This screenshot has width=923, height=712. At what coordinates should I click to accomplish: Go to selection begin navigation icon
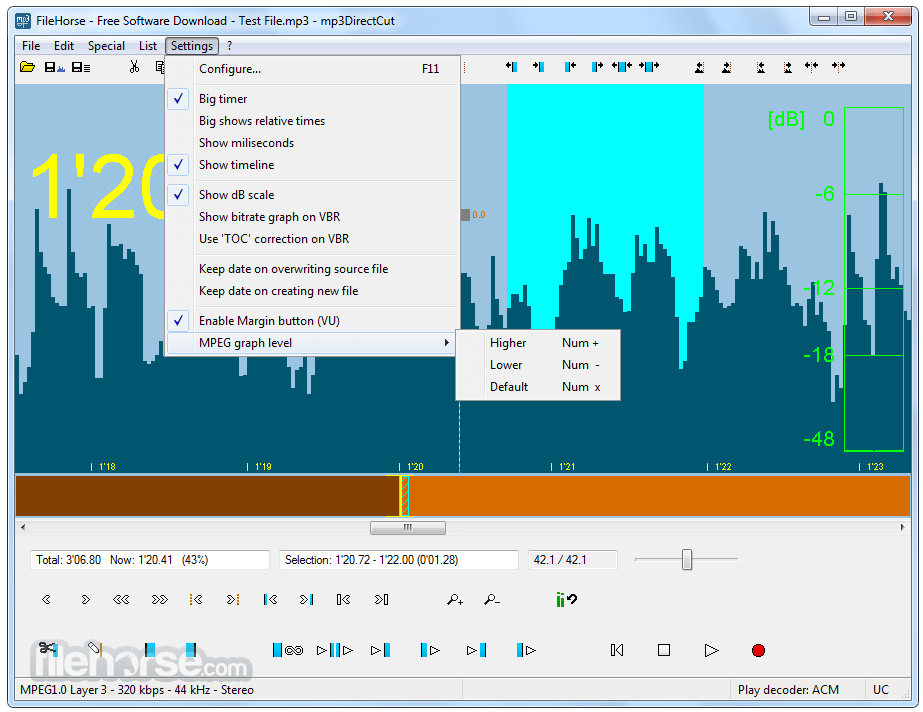click(270, 600)
